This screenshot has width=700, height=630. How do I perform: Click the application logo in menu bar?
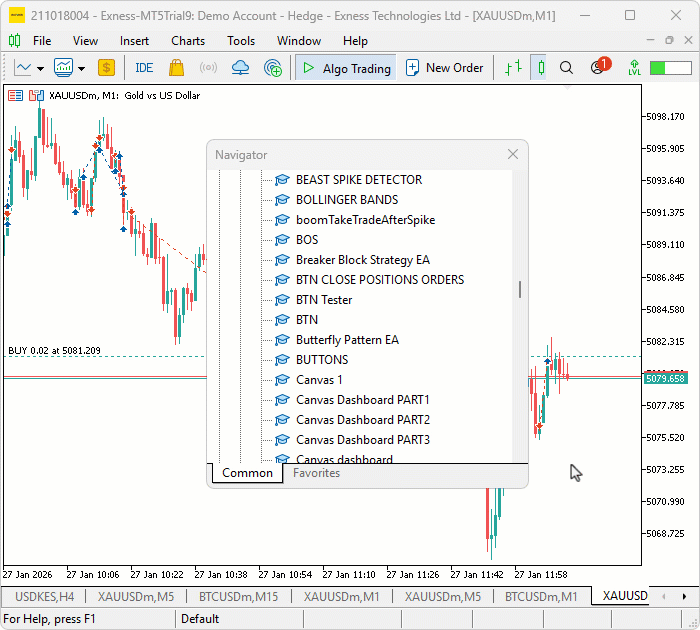[14, 41]
